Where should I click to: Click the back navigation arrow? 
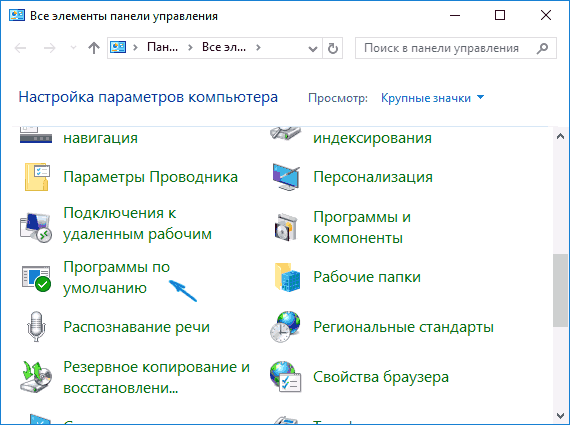[x=20, y=48]
